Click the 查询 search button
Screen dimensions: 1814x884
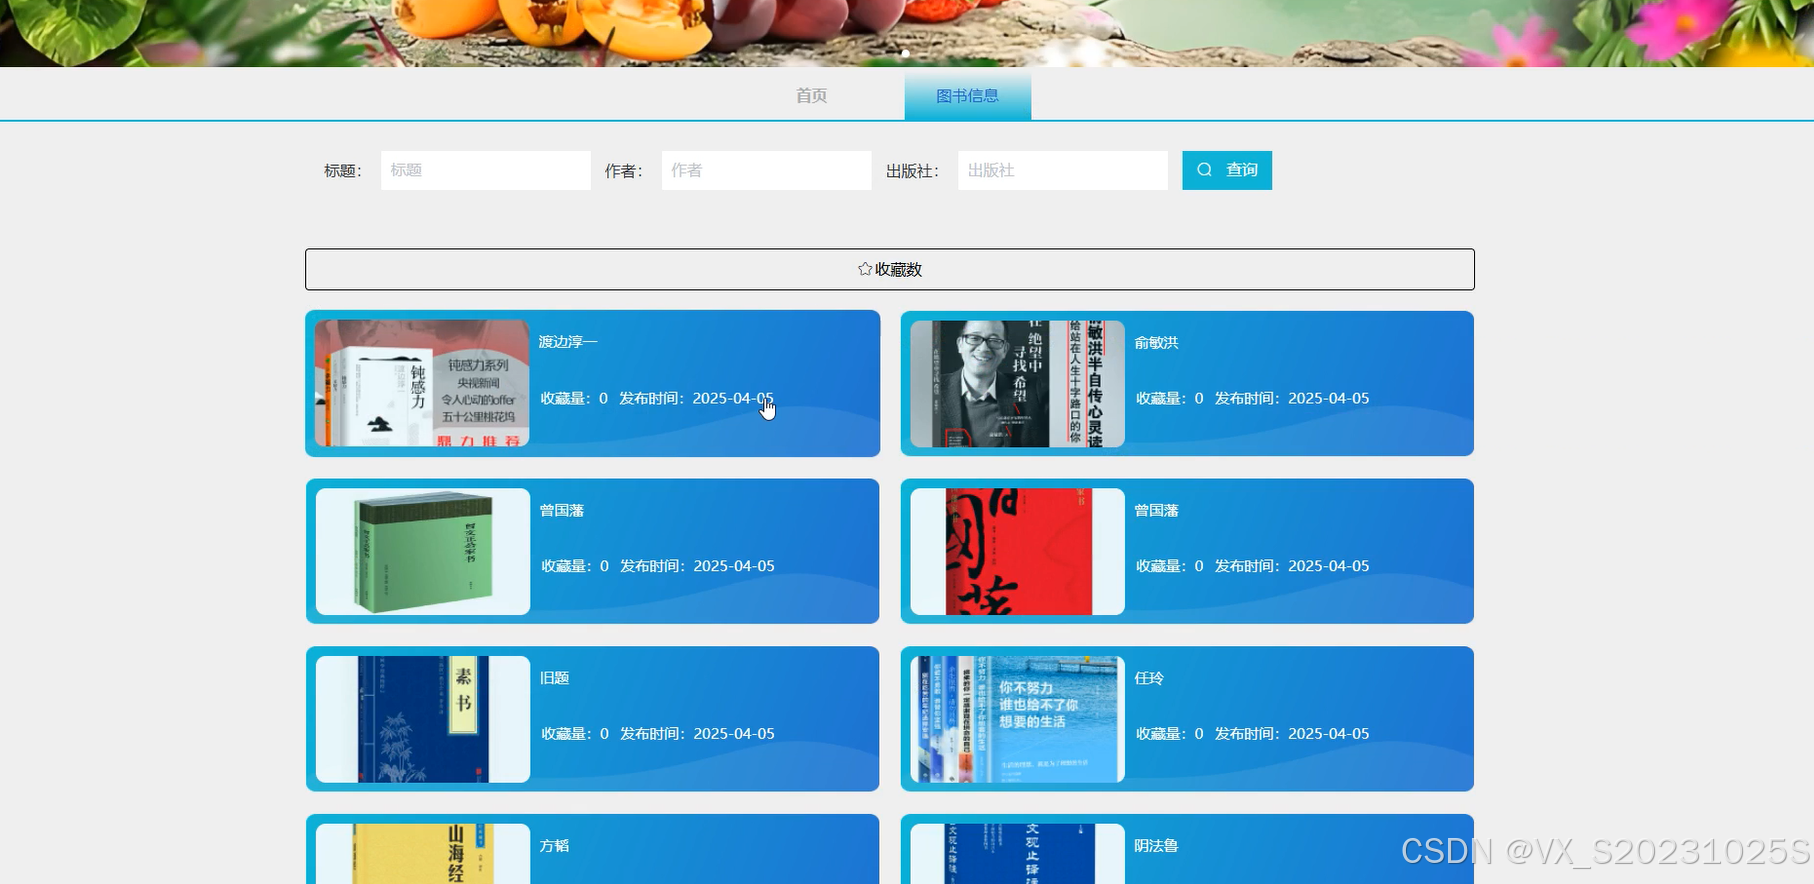[1226, 170]
